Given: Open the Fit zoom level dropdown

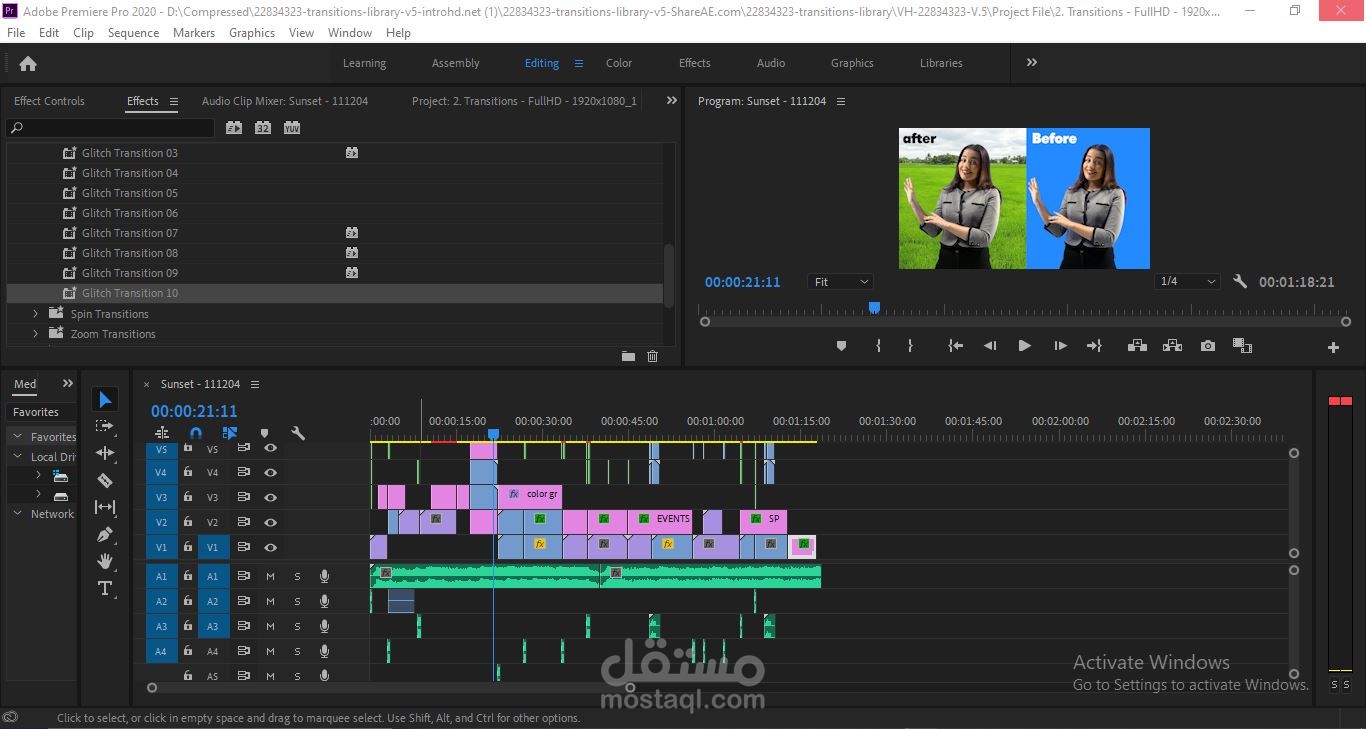Looking at the screenshot, I should point(840,282).
